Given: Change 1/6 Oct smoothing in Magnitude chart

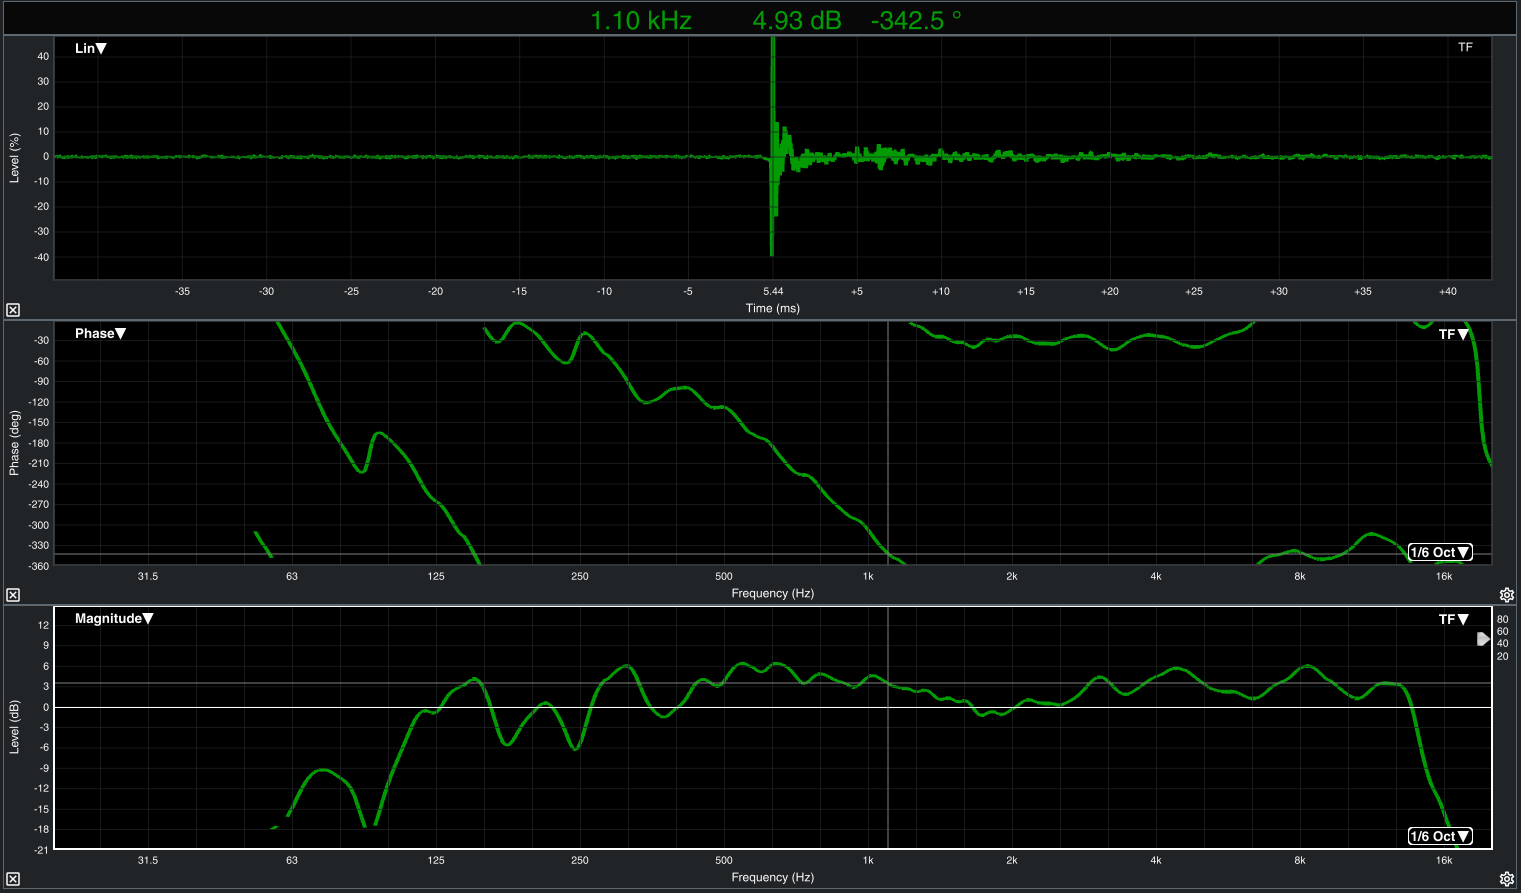Looking at the screenshot, I should point(1440,836).
